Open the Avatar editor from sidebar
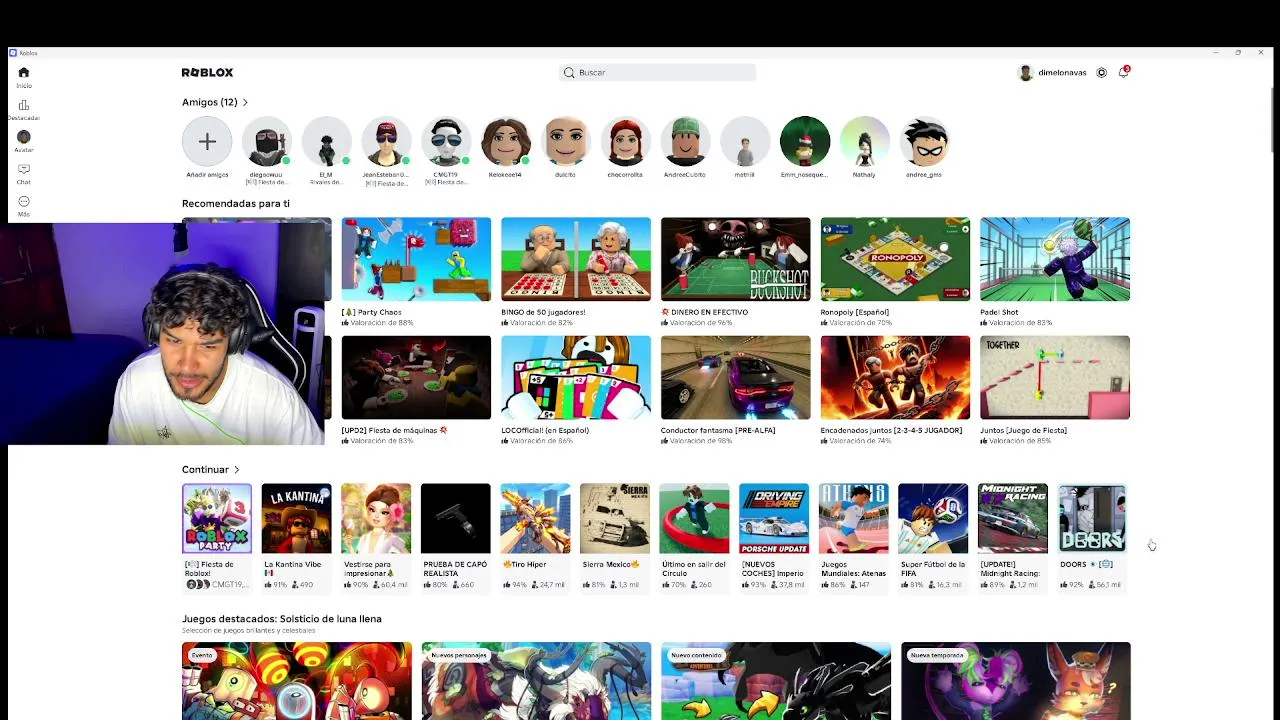Viewport: 1280px width, 720px height. click(24, 141)
